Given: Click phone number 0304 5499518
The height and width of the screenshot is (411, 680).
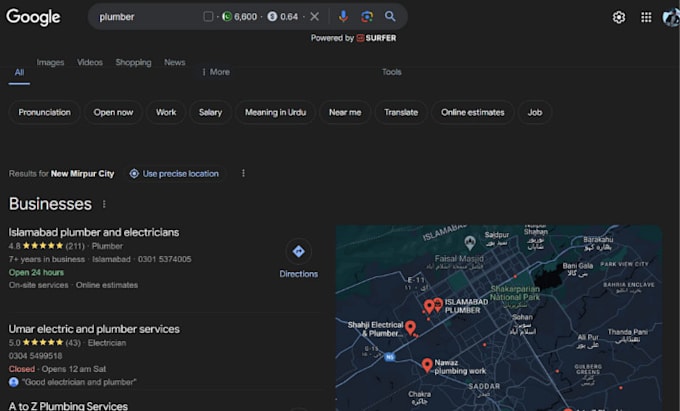Looking at the screenshot, I should 35,356.
